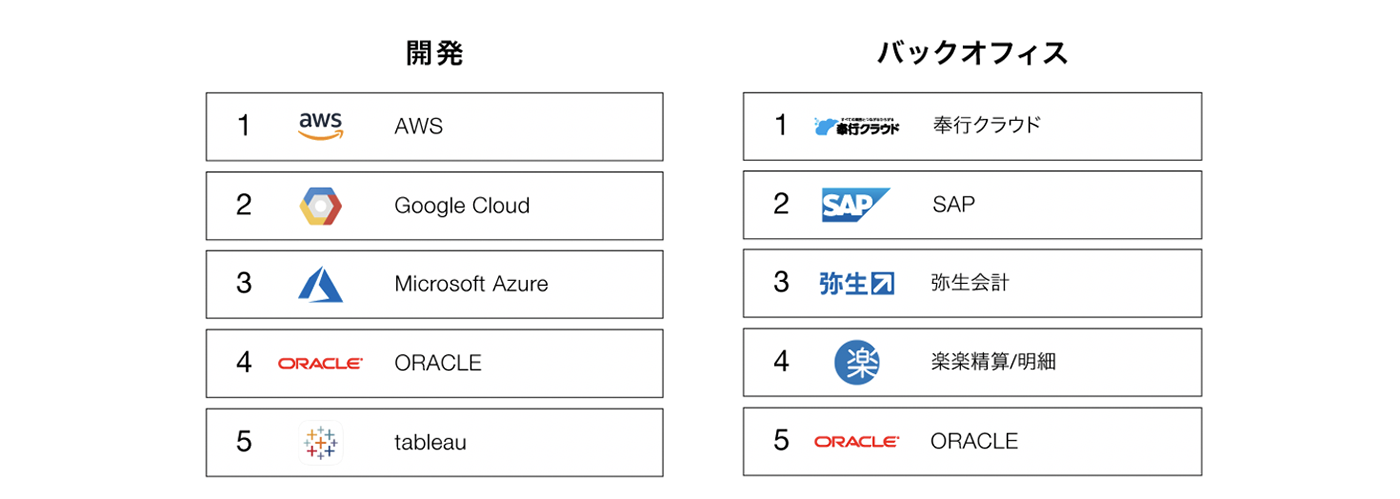Image resolution: width=1400 pixels, height=499 pixels.
Task: Click rank number 1 in 開発 list
Action: point(243,126)
